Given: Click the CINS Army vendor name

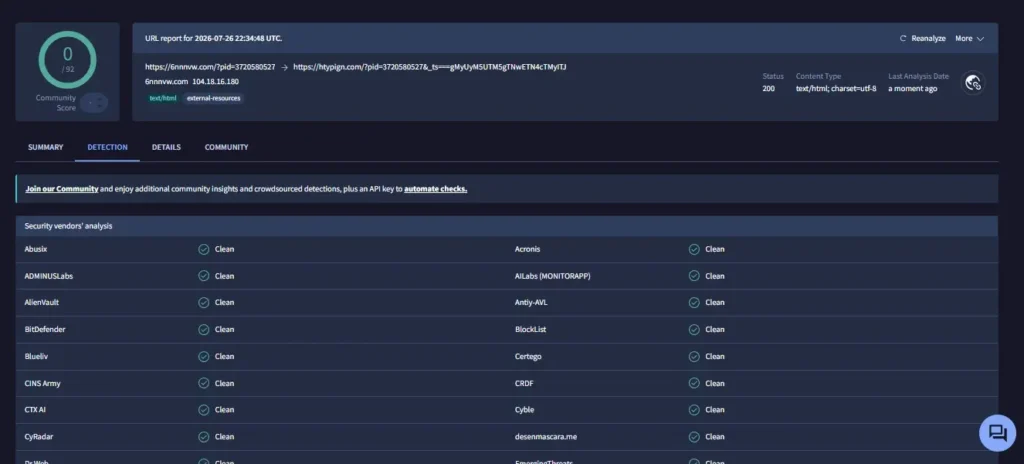Looking at the screenshot, I should [42, 383].
